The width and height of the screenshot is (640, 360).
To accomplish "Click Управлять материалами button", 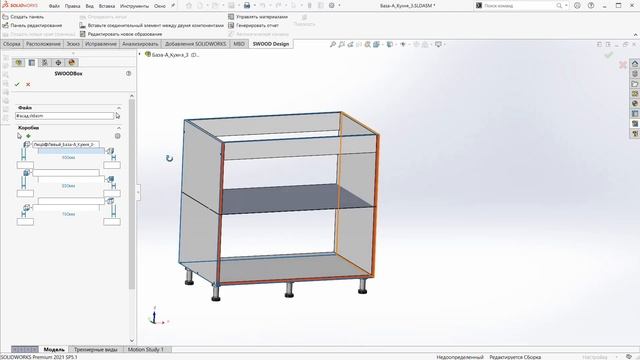I will [x=258, y=17].
